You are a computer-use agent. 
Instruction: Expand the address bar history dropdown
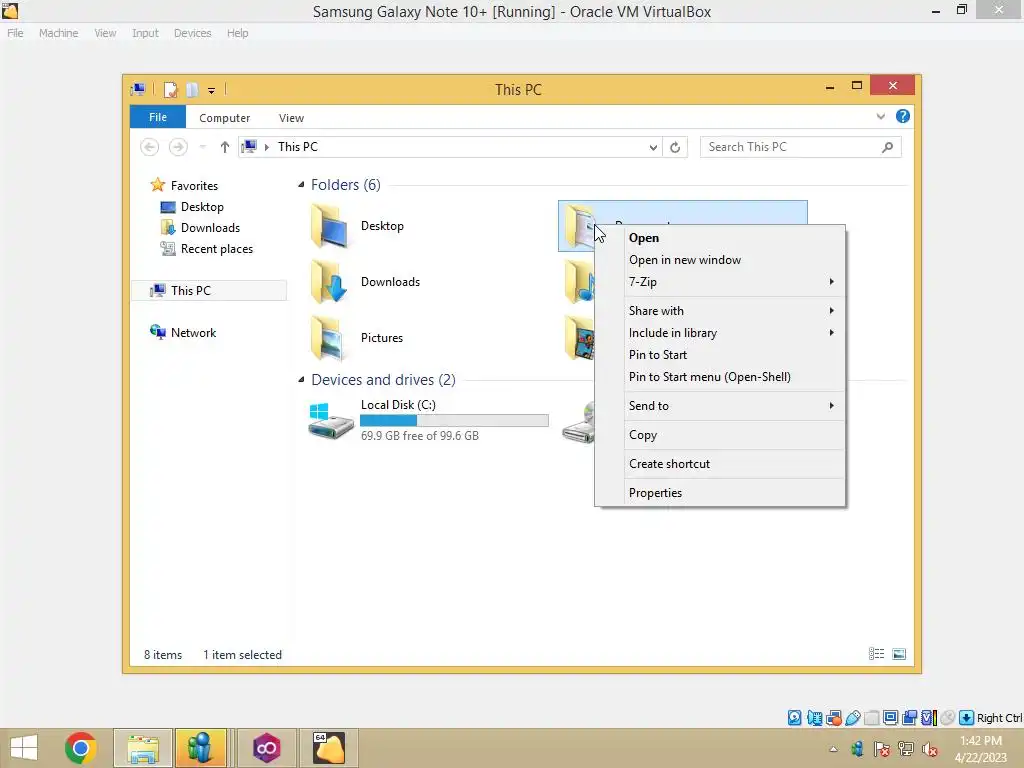(653, 148)
